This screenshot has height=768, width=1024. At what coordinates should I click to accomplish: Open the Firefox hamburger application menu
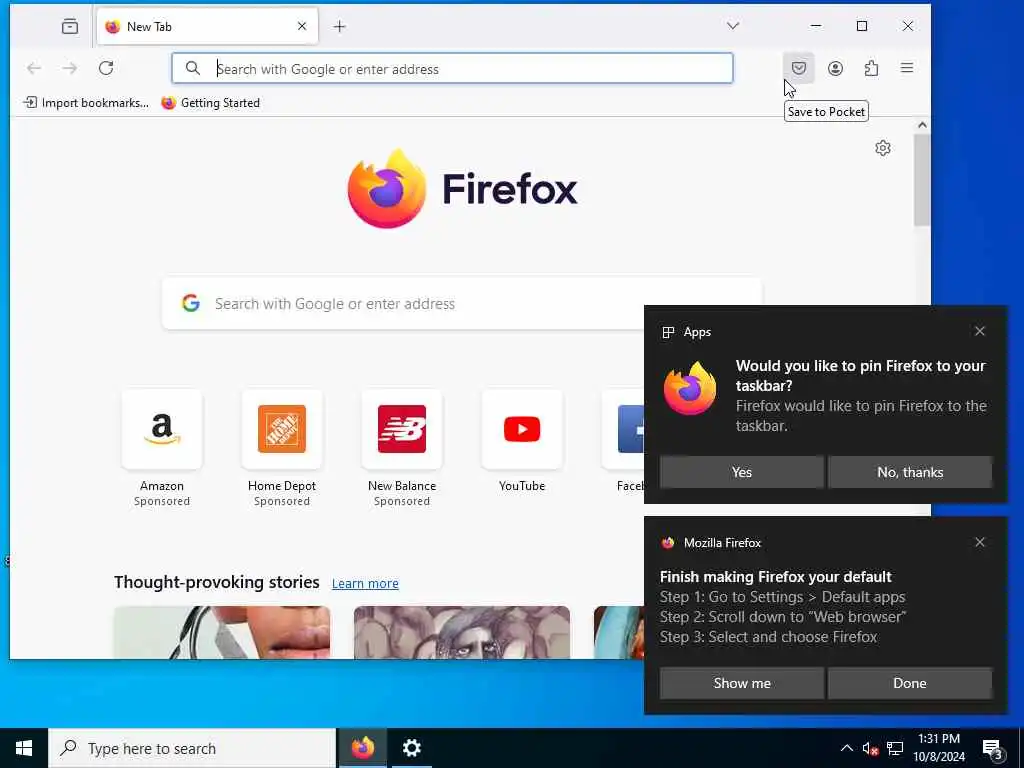(x=907, y=68)
